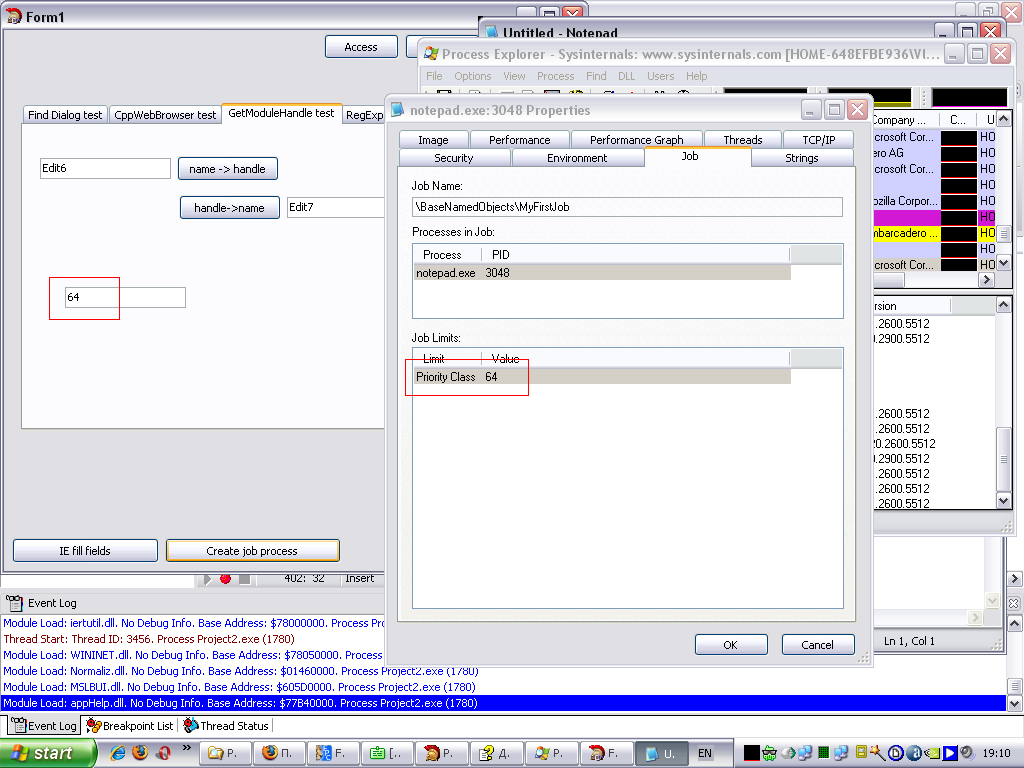1024x768 pixels.
Task: Click the gray macro stop square icon
Action: coord(244,579)
